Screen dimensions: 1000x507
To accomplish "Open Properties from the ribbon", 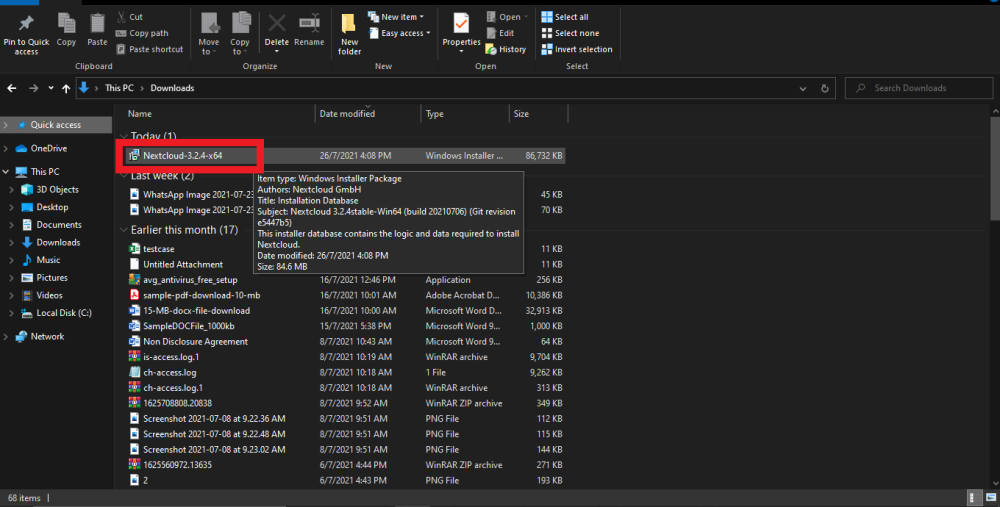I will coord(461,24).
